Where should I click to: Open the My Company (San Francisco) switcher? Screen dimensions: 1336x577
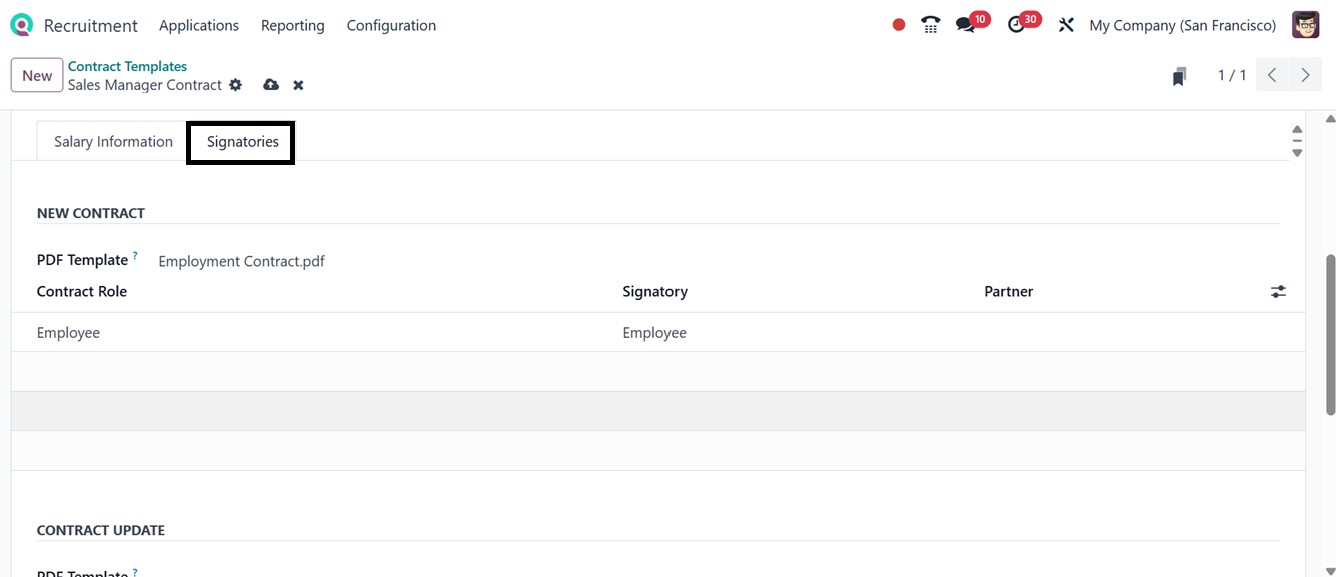1182,25
